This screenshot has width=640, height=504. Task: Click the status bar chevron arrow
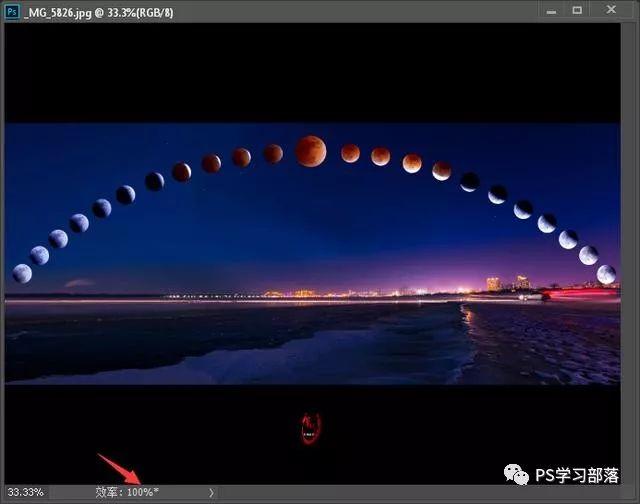pyautogui.click(x=211, y=493)
